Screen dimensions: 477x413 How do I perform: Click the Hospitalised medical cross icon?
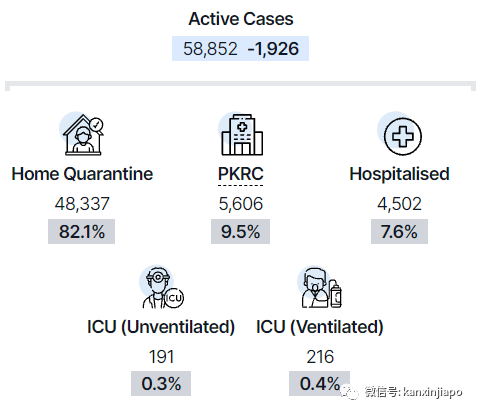(400, 133)
